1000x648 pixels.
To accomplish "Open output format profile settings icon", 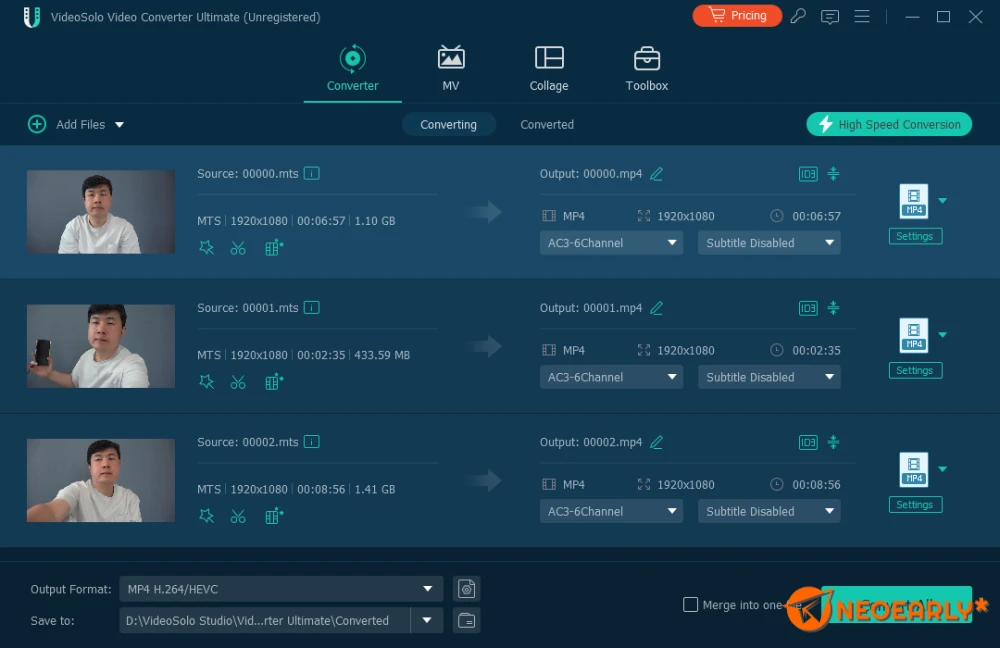I will point(466,589).
